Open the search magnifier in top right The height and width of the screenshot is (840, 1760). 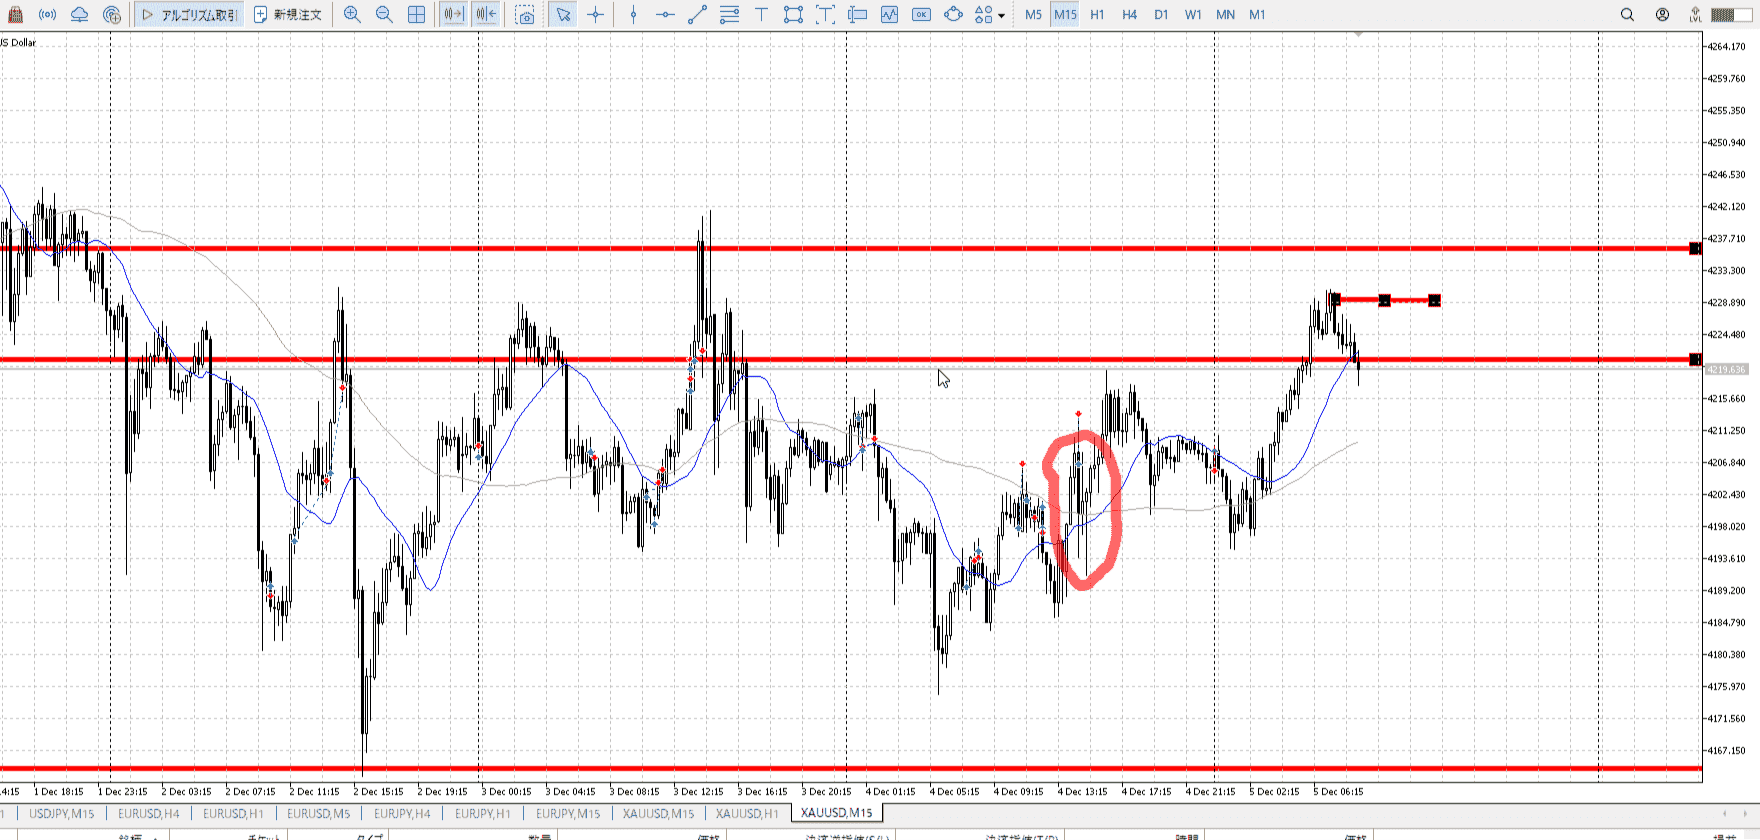click(1627, 15)
